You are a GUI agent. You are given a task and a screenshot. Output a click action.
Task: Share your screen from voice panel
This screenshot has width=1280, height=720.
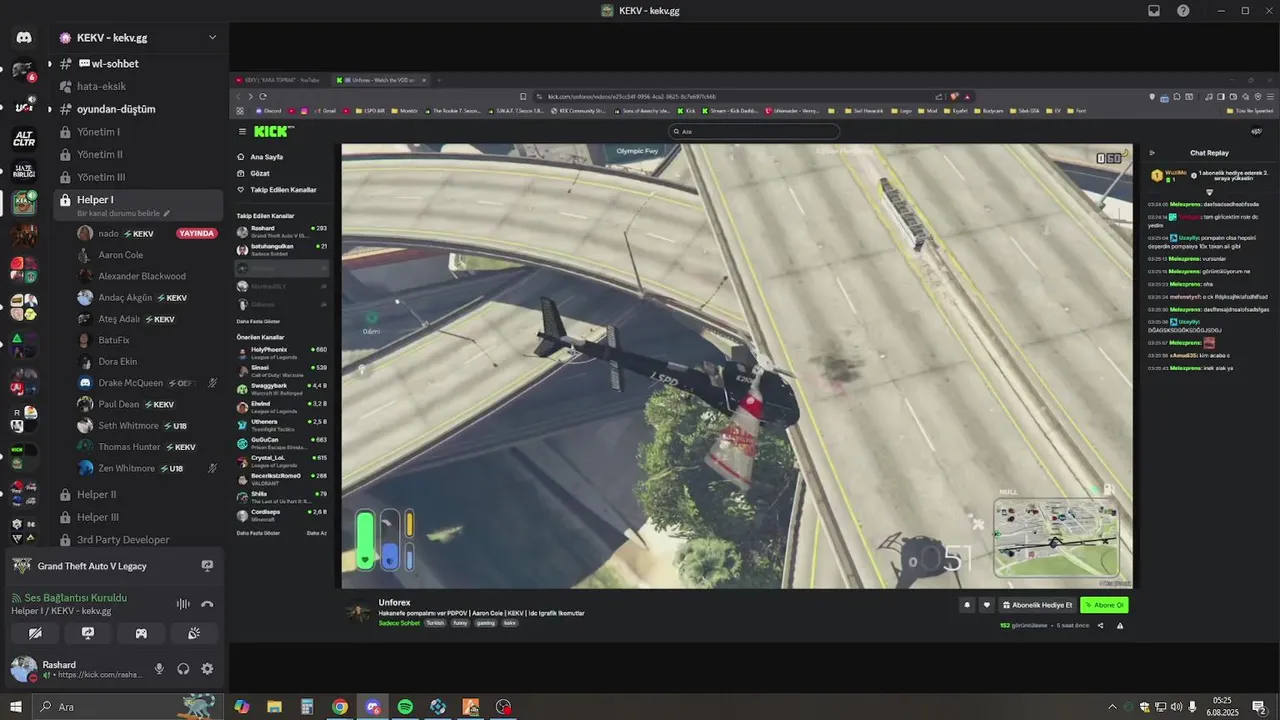tap(88, 633)
